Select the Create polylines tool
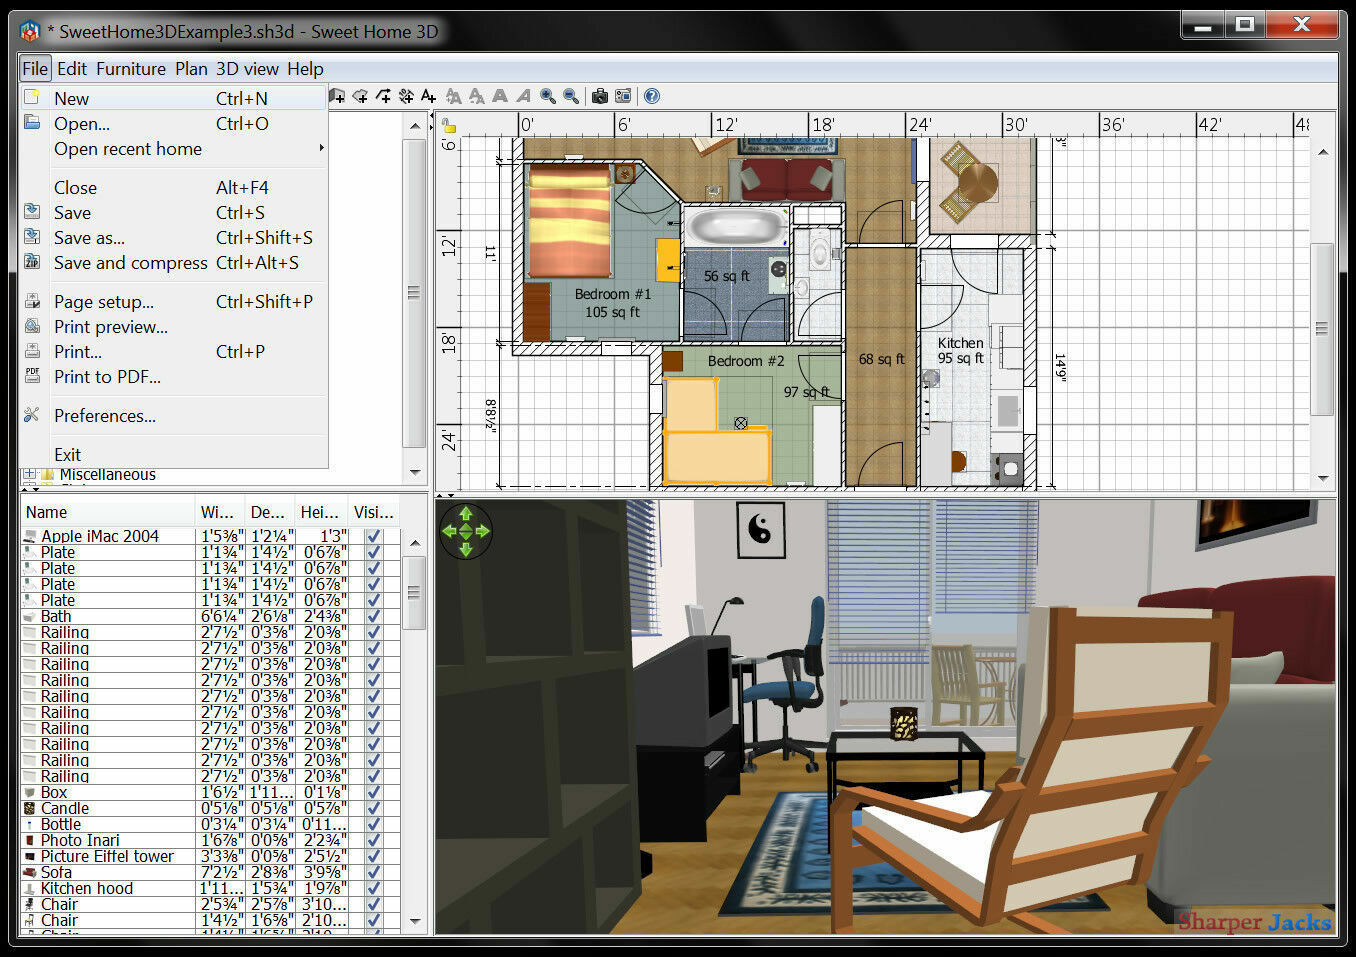 [x=383, y=96]
